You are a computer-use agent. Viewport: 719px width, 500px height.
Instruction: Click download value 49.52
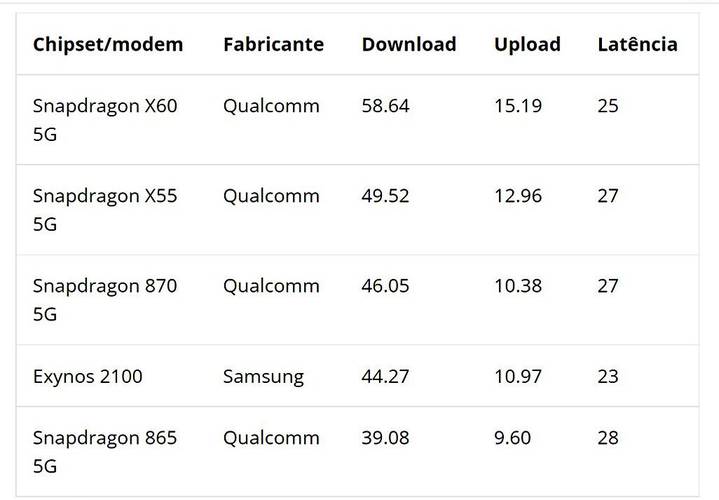(x=385, y=196)
